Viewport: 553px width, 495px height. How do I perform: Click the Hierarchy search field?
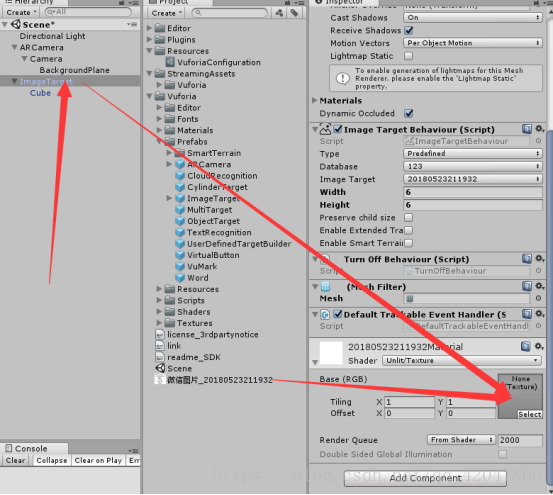(x=88, y=12)
